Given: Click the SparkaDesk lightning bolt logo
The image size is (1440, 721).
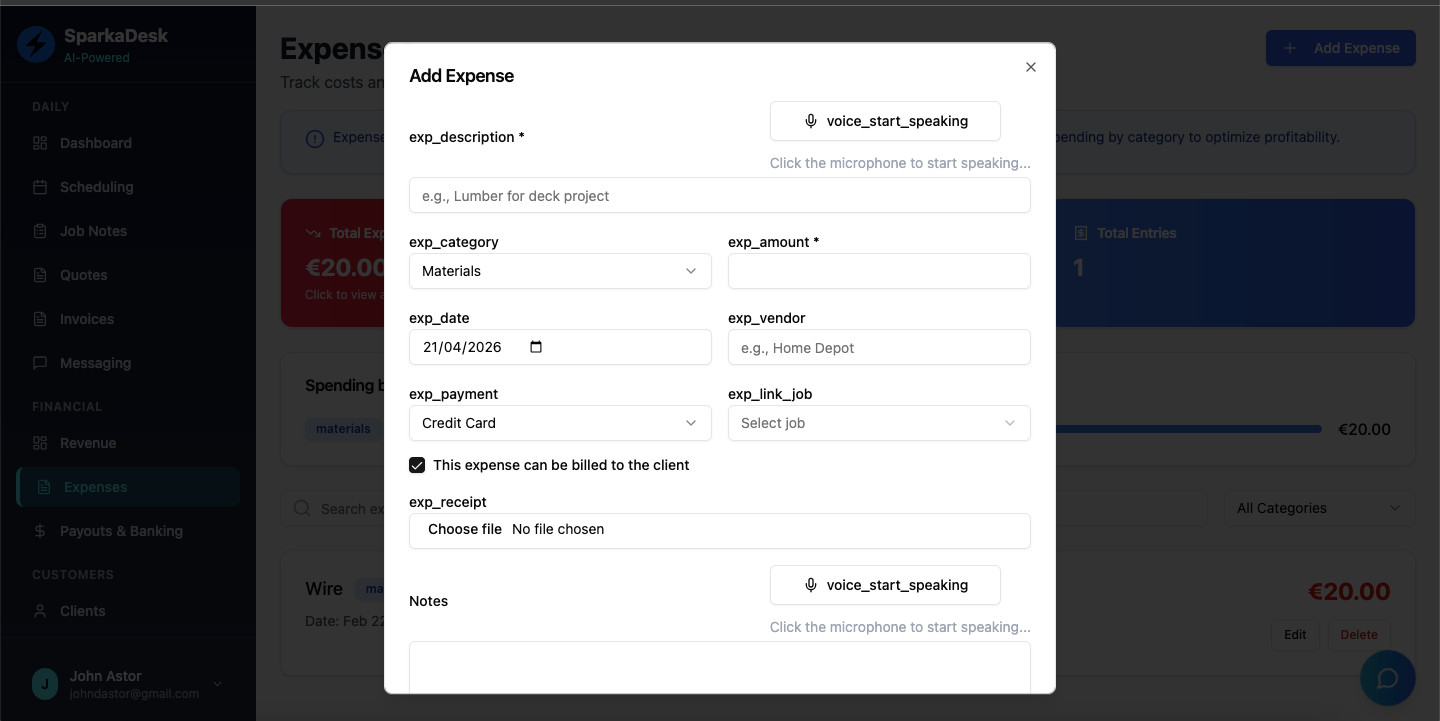Looking at the screenshot, I should [36, 45].
